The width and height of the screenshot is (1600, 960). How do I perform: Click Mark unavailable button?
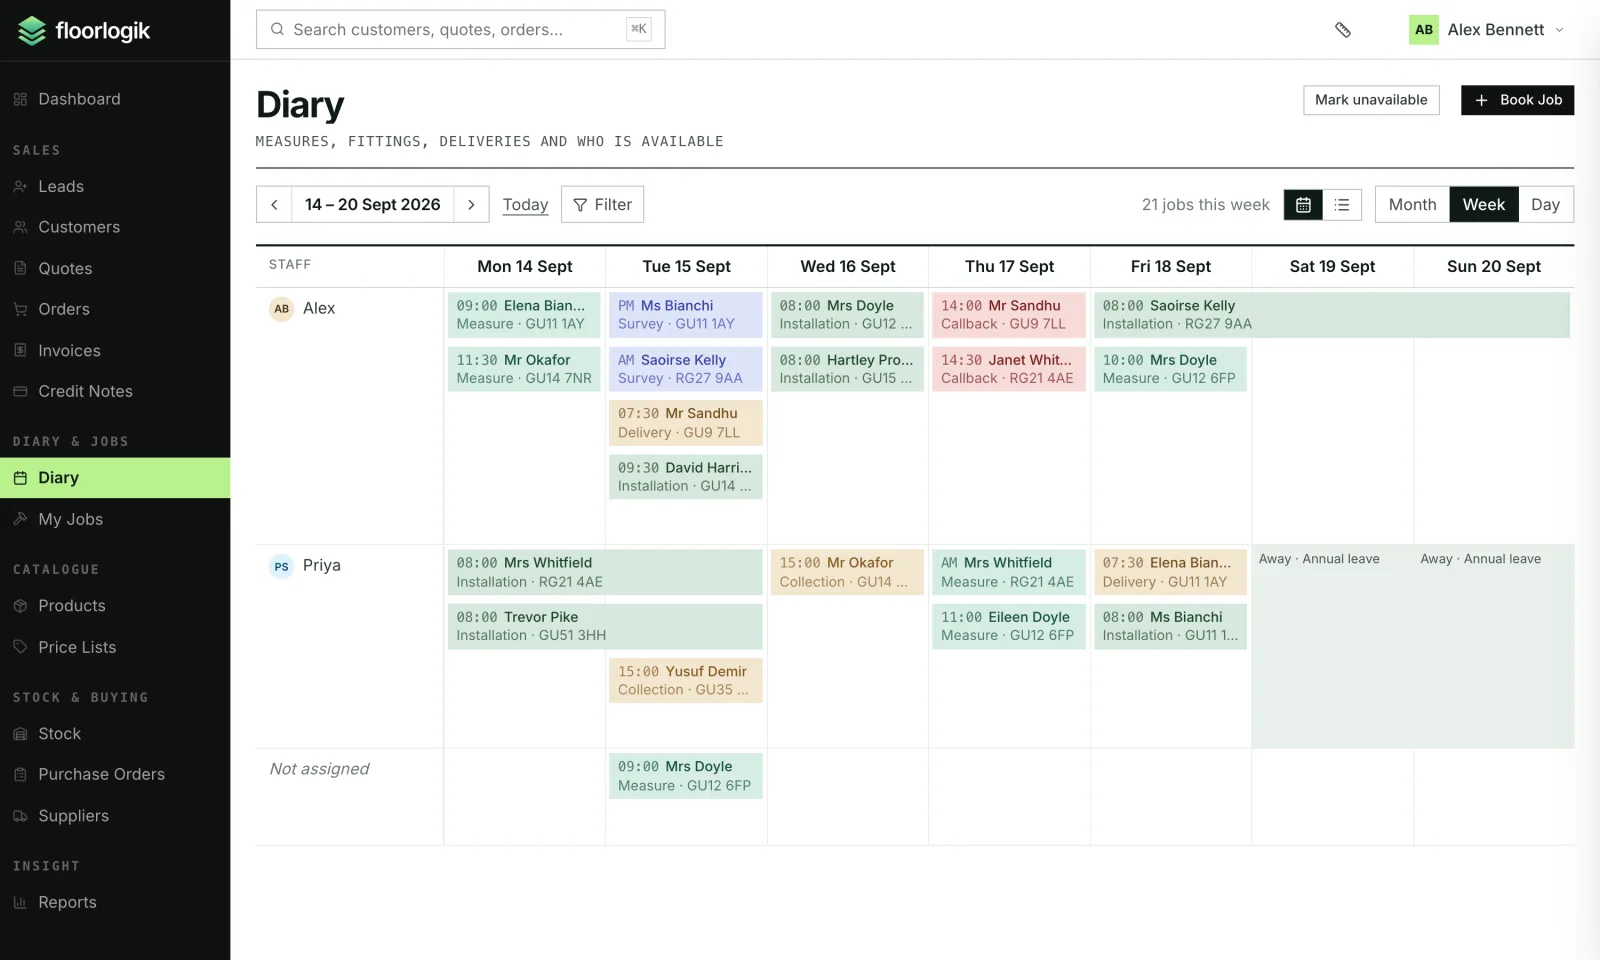pyautogui.click(x=1371, y=100)
